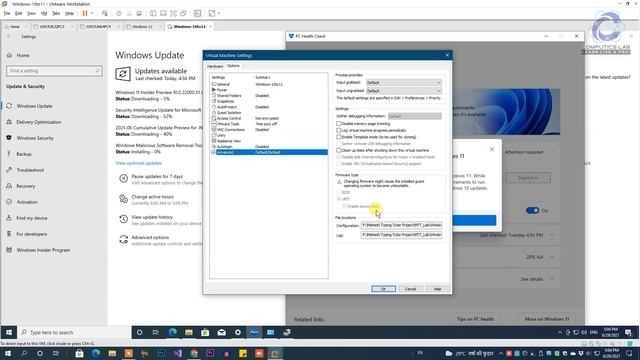Open Microsoft Edge in the guest taskbar
Image resolution: width=640 pixels, height=360 pixels.
(x=173, y=332)
